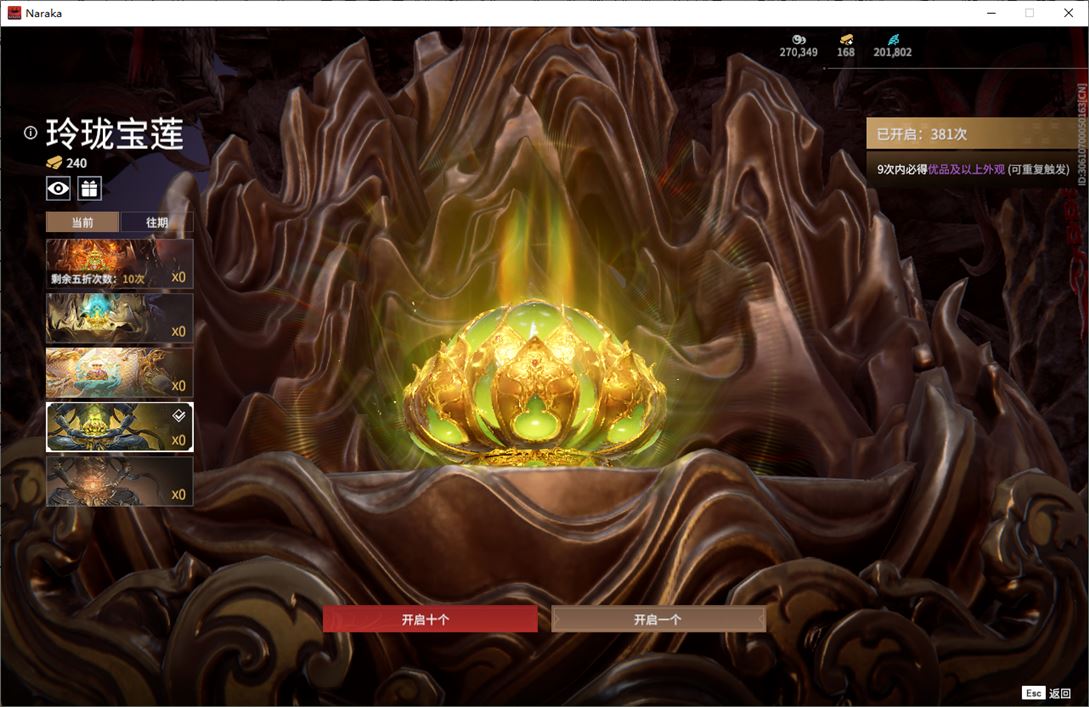Select the golden dragon chest thumbnail
The height and width of the screenshot is (707, 1089).
click(119, 373)
